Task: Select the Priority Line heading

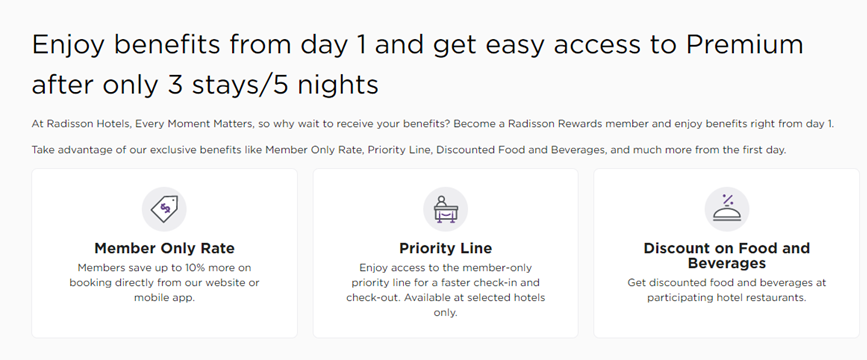Action: click(x=445, y=248)
